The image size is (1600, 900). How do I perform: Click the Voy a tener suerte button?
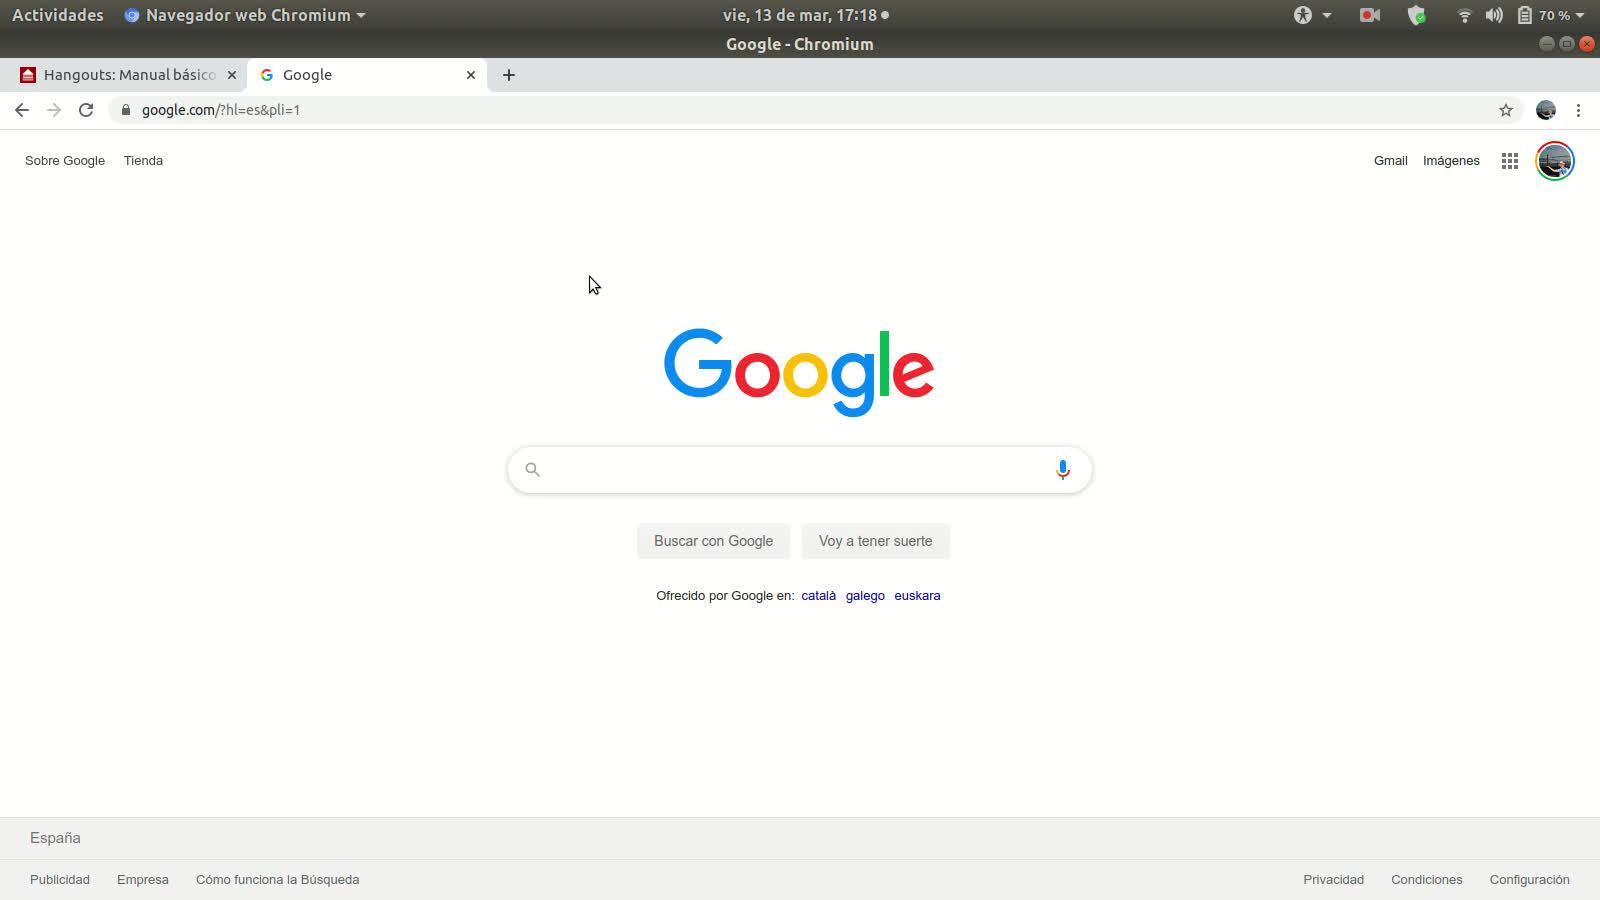click(876, 541)
